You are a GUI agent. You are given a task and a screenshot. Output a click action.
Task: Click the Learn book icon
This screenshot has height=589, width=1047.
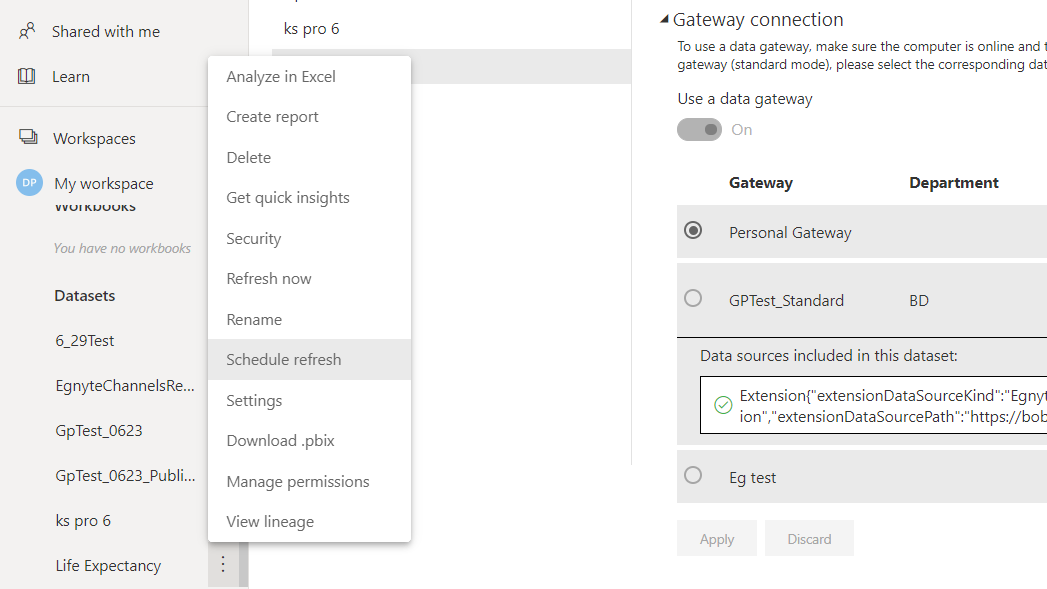27,76
